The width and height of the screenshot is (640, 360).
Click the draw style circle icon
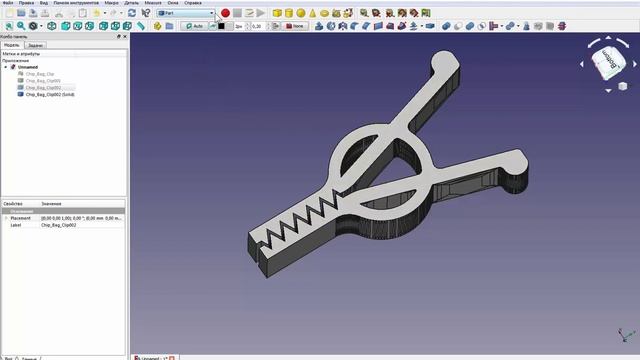pos(33,26)
